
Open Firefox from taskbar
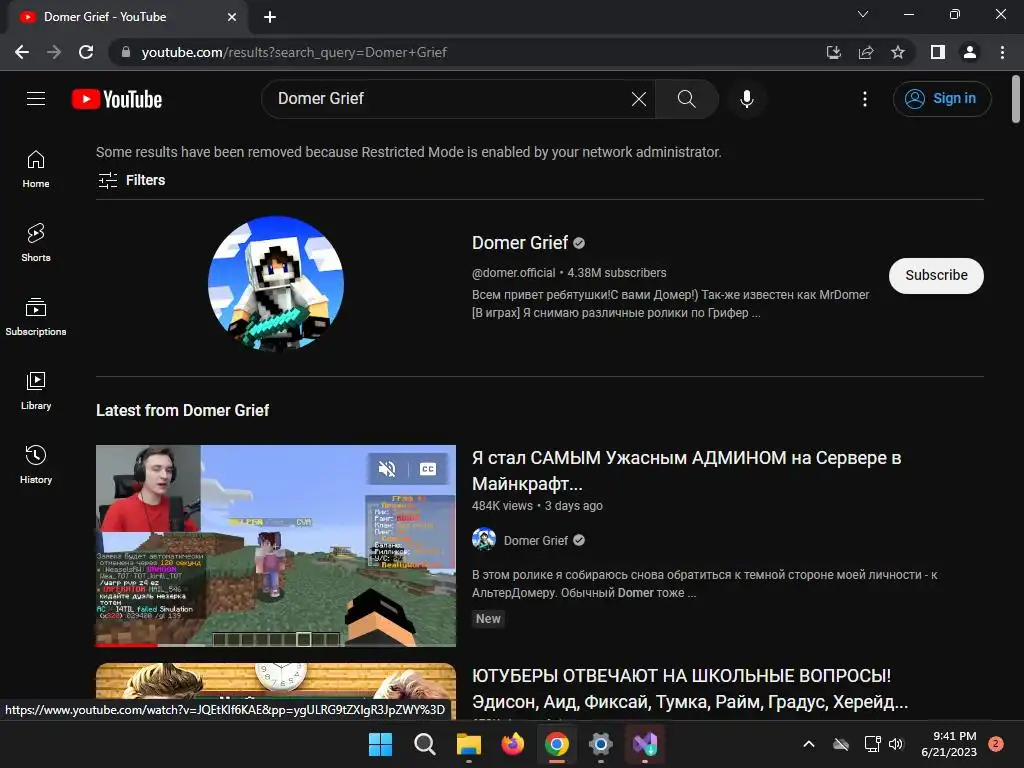[x=513, y=744]
